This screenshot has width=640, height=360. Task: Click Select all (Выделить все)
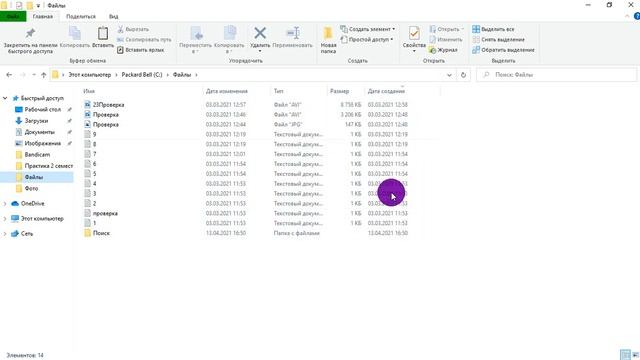point(493,29)
